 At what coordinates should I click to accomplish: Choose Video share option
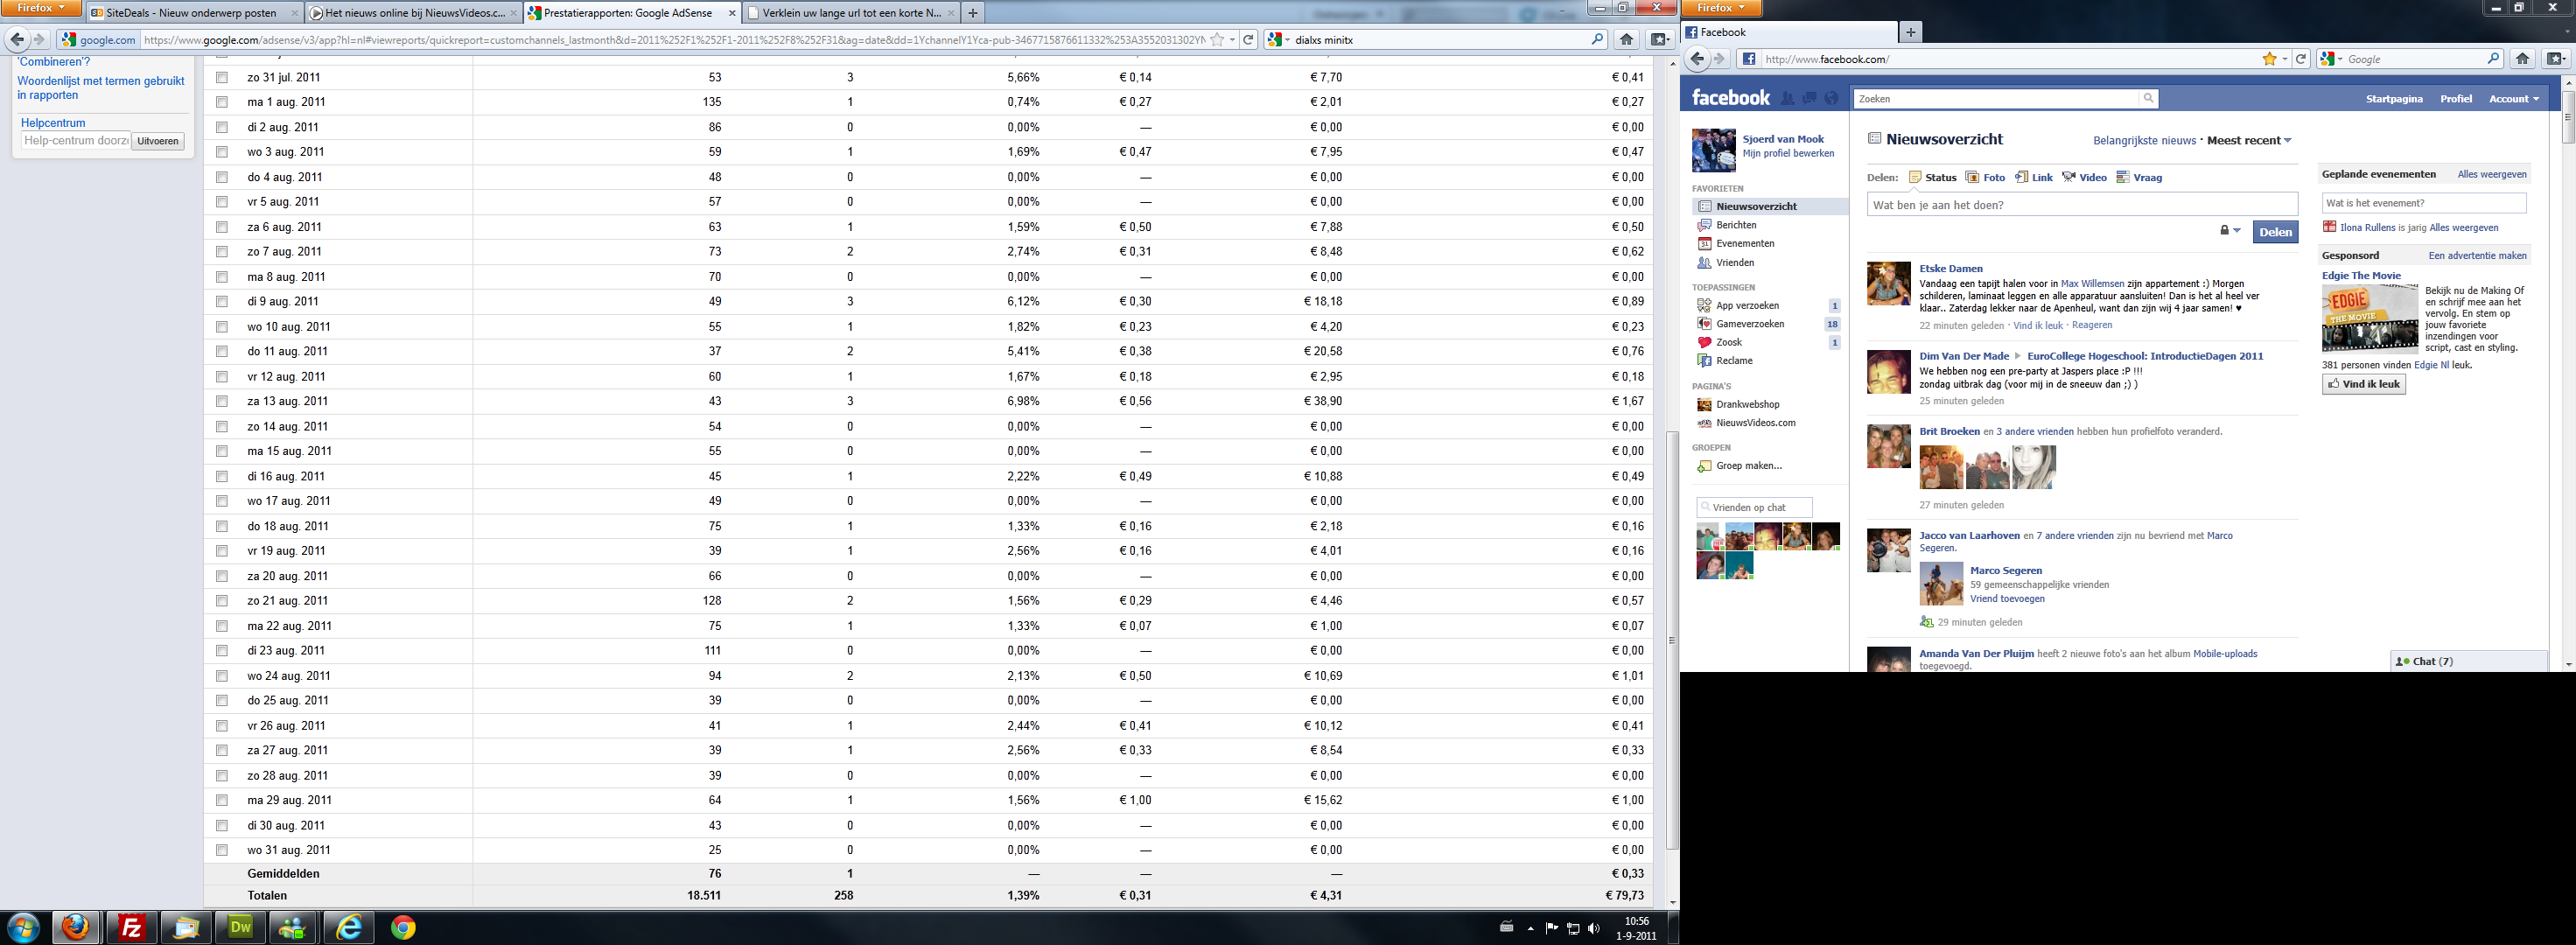tap(2084, 177)
